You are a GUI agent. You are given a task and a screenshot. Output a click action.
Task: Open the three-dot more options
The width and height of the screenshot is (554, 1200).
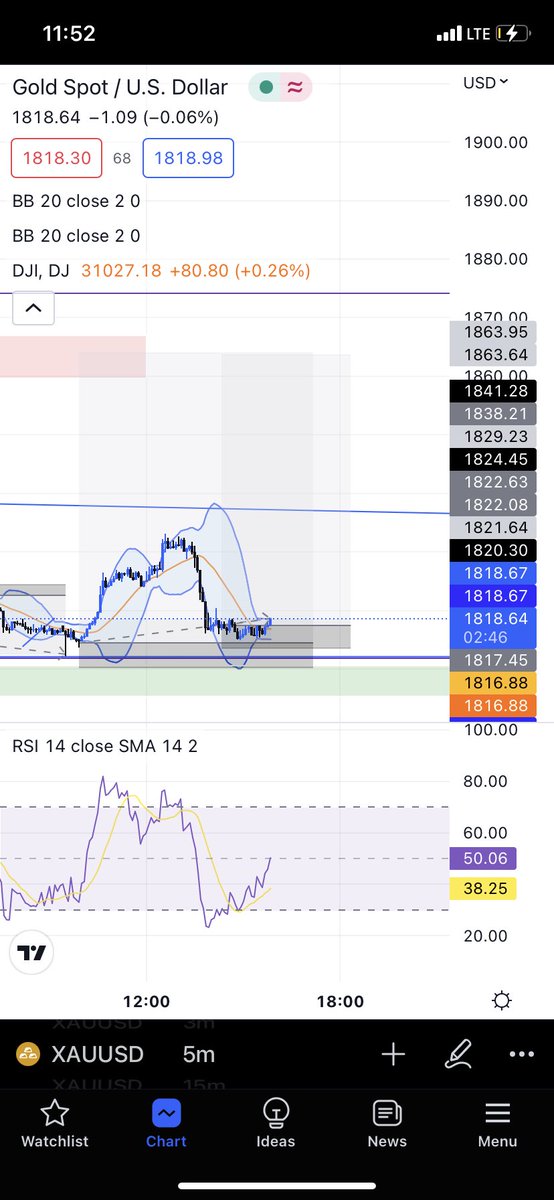[x=522, y=1054]
